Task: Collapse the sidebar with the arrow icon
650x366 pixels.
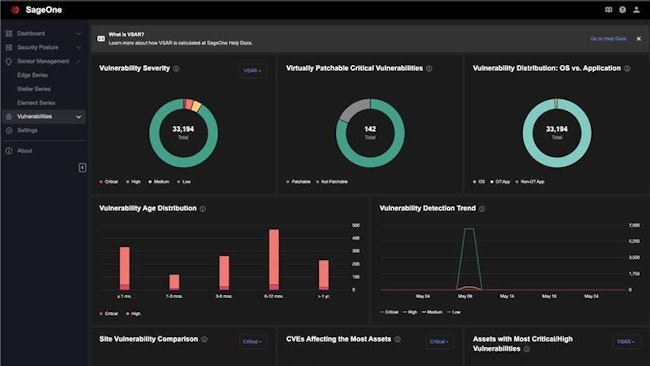Action: click(x=82, y=167)
